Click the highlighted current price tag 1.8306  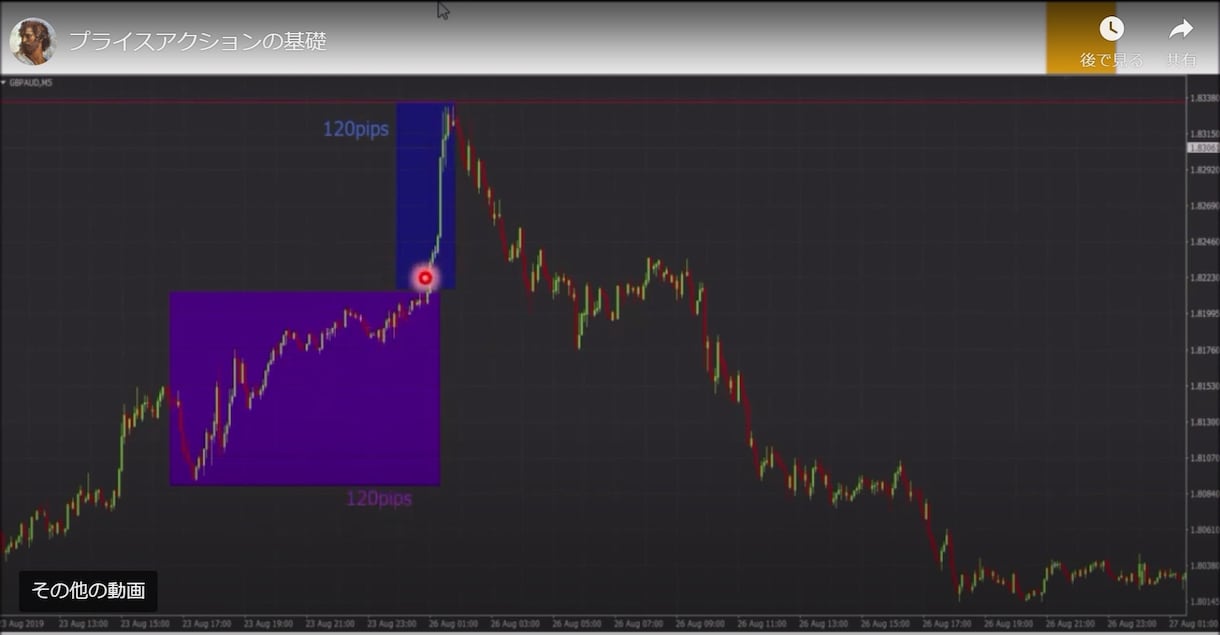pos(1203,147)
